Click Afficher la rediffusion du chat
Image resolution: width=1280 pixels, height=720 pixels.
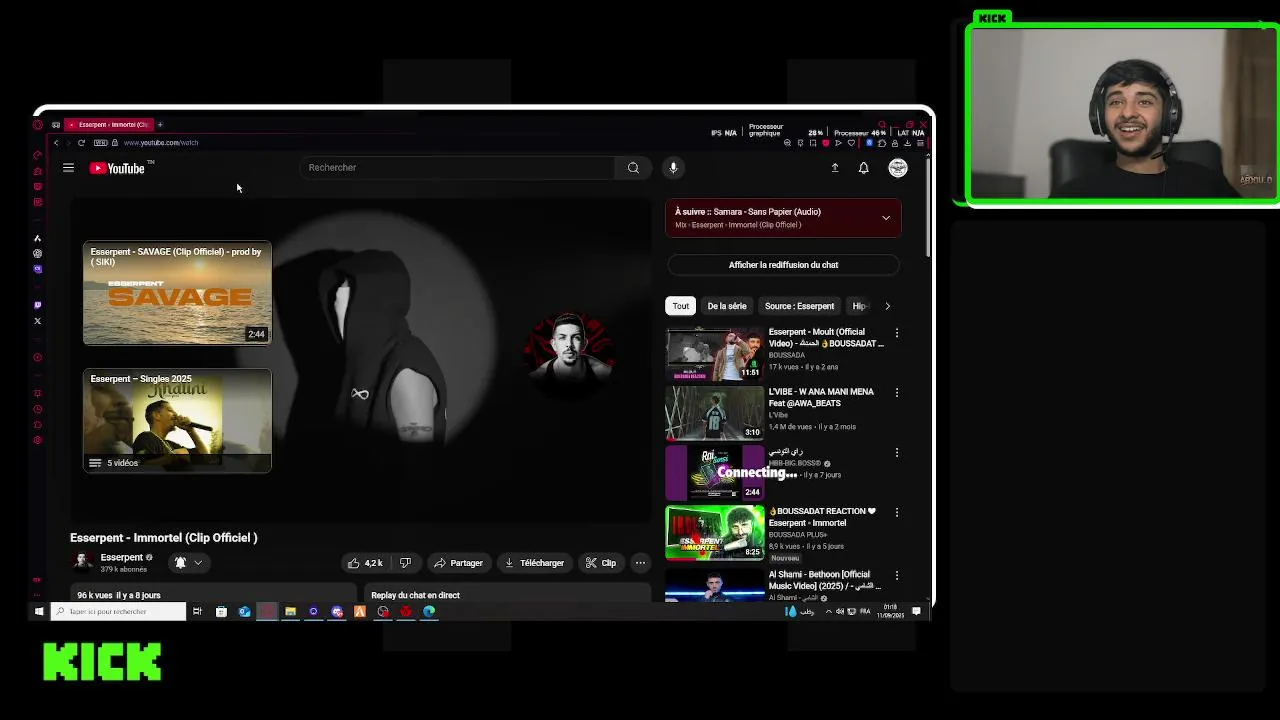click(x=783, y=265)
